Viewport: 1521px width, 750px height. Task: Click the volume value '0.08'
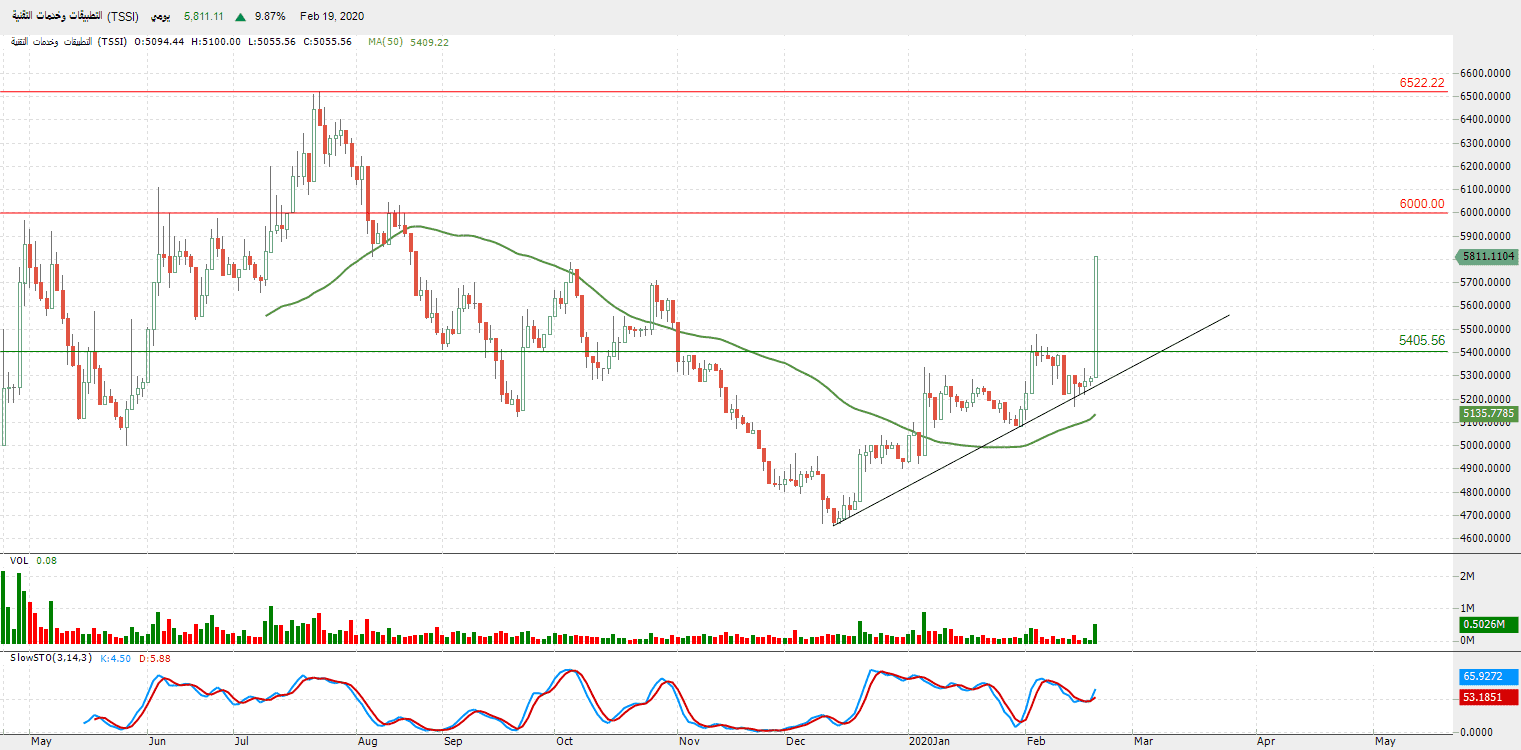[x=46, y=561]
